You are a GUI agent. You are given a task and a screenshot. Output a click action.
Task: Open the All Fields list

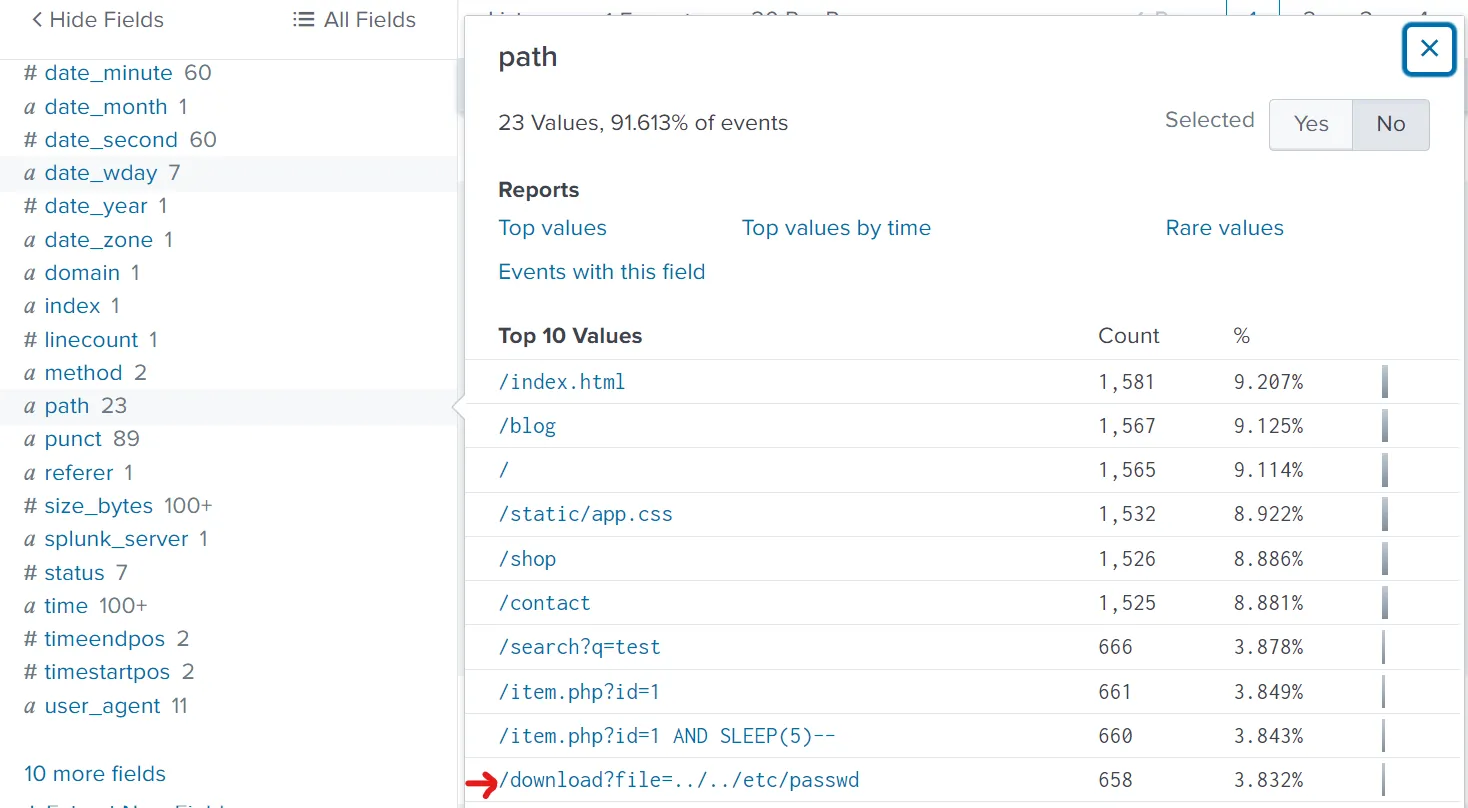(354, 20)
